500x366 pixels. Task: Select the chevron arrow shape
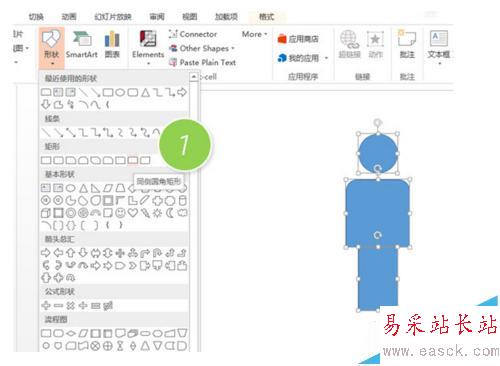[x=133, y=266]
